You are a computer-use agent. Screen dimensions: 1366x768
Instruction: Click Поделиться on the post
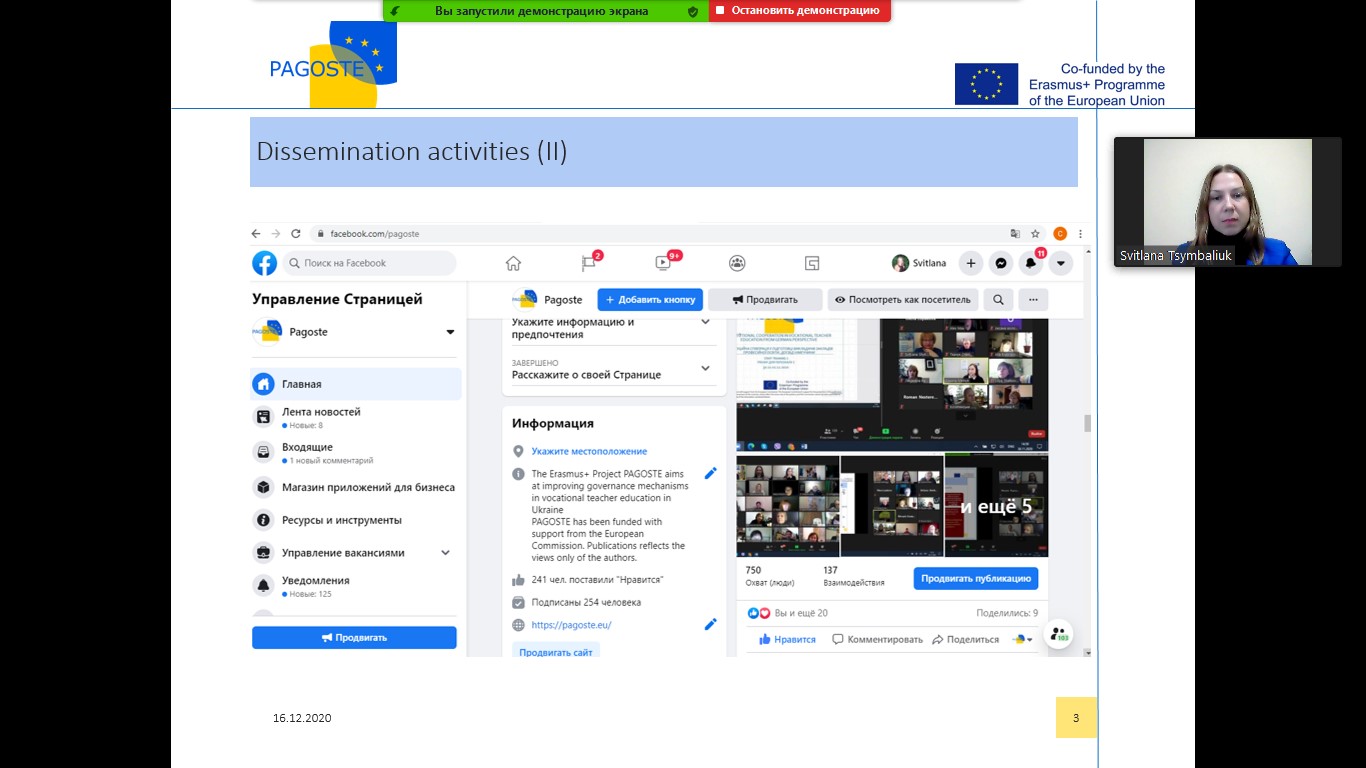pyautogui.click(x=965, y=639)
